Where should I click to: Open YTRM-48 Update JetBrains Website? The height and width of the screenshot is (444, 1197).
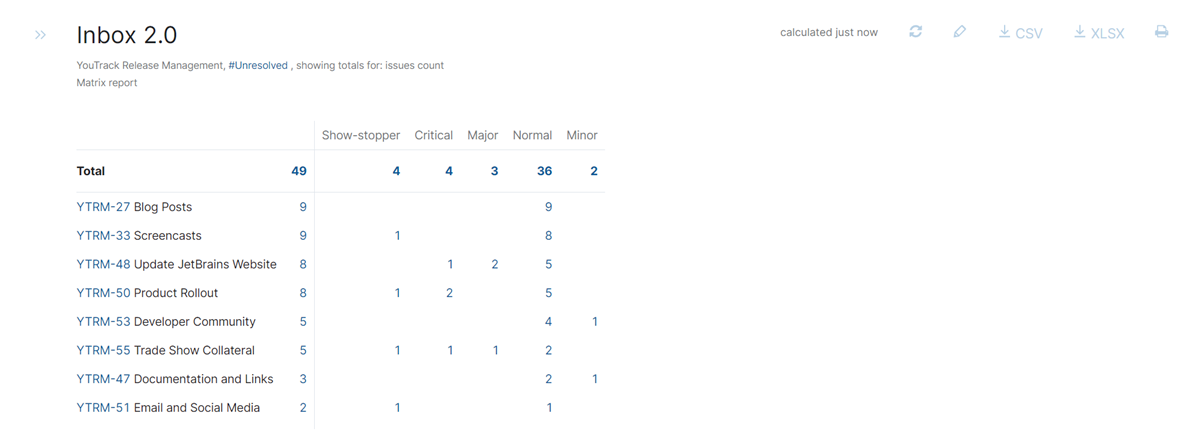(103, 264)
